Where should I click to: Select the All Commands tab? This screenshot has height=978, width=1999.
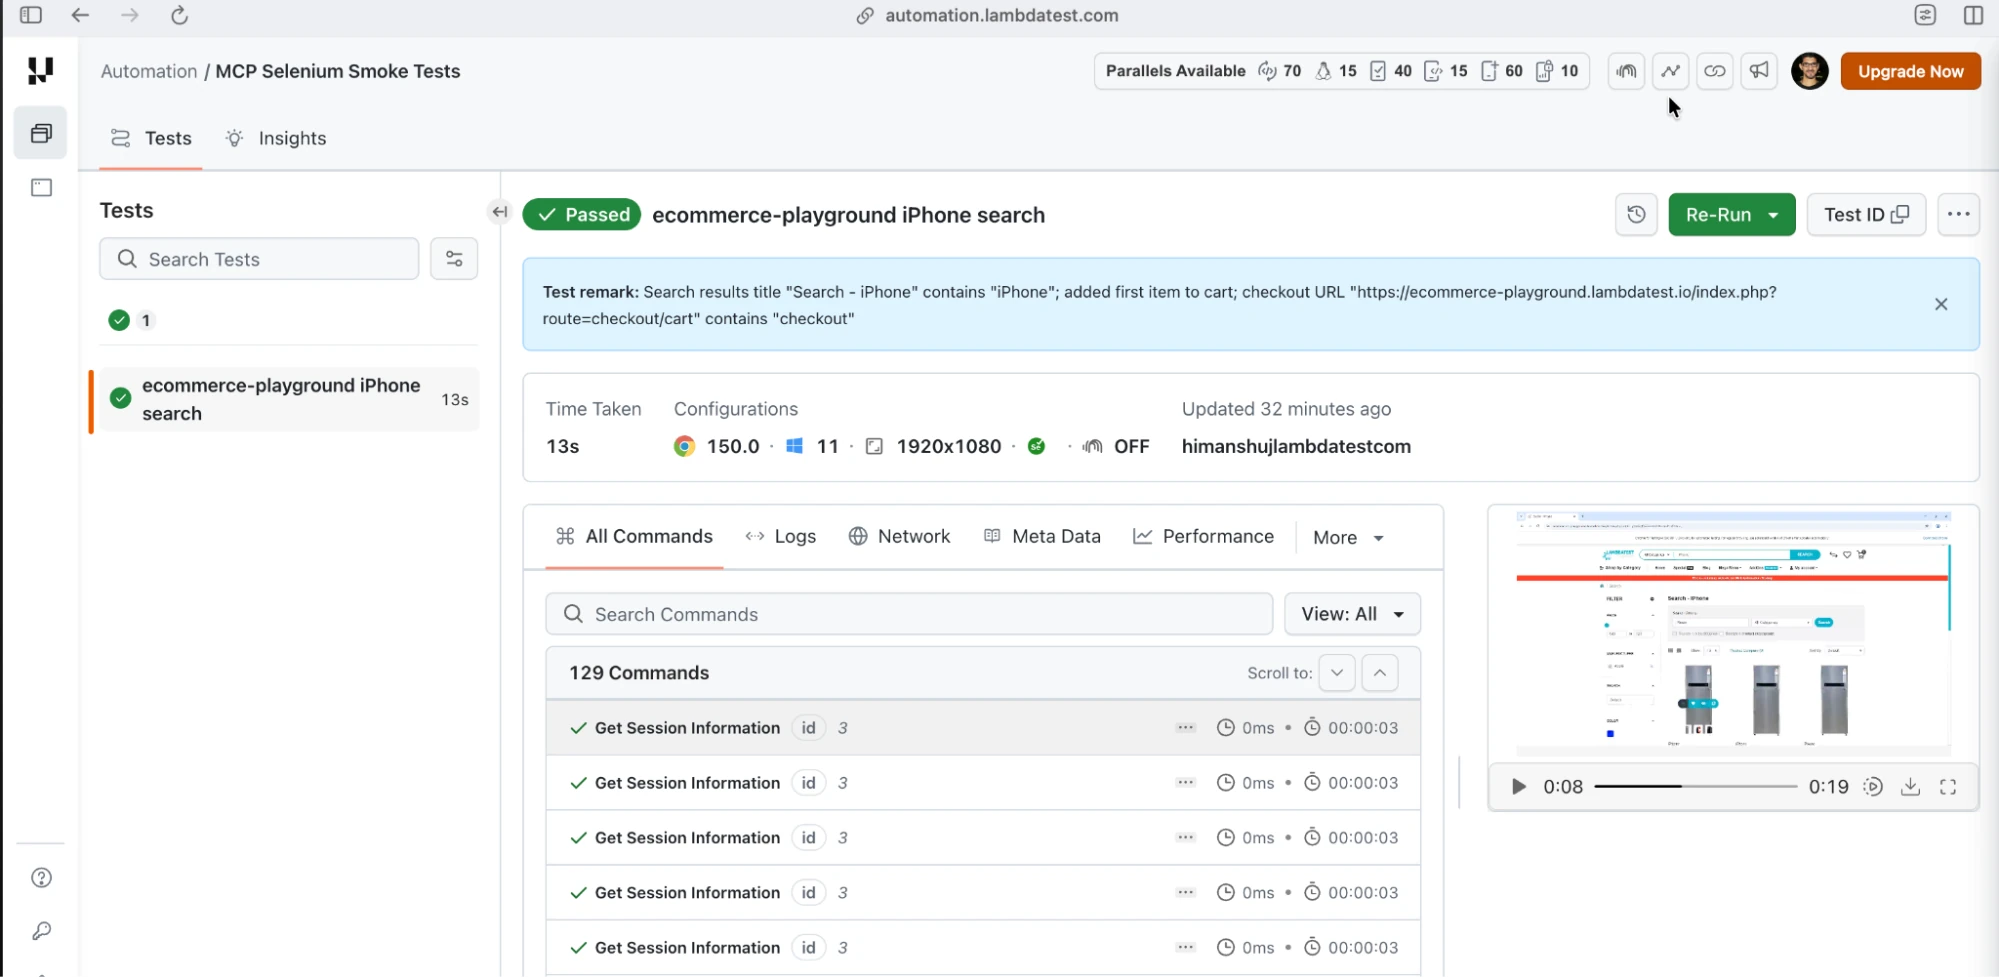click(x=634, y=537)
